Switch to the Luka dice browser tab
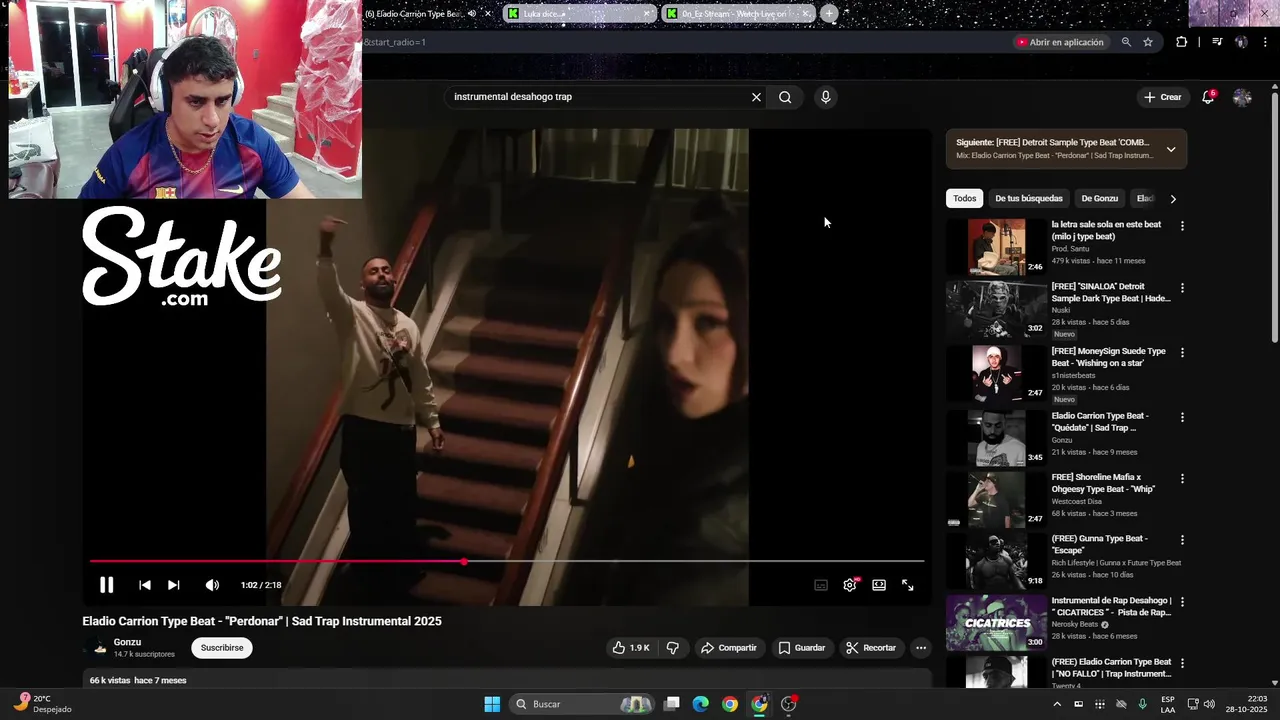 580,14
